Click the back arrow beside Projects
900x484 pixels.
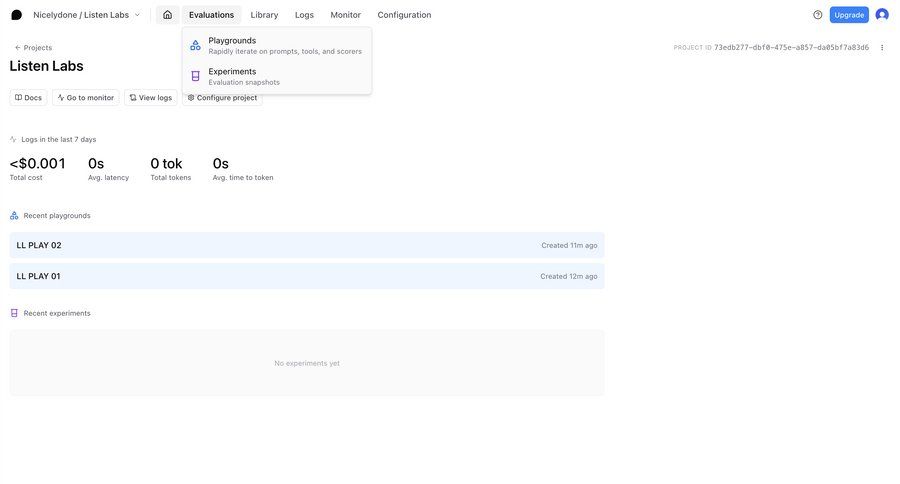pos(17,48)
